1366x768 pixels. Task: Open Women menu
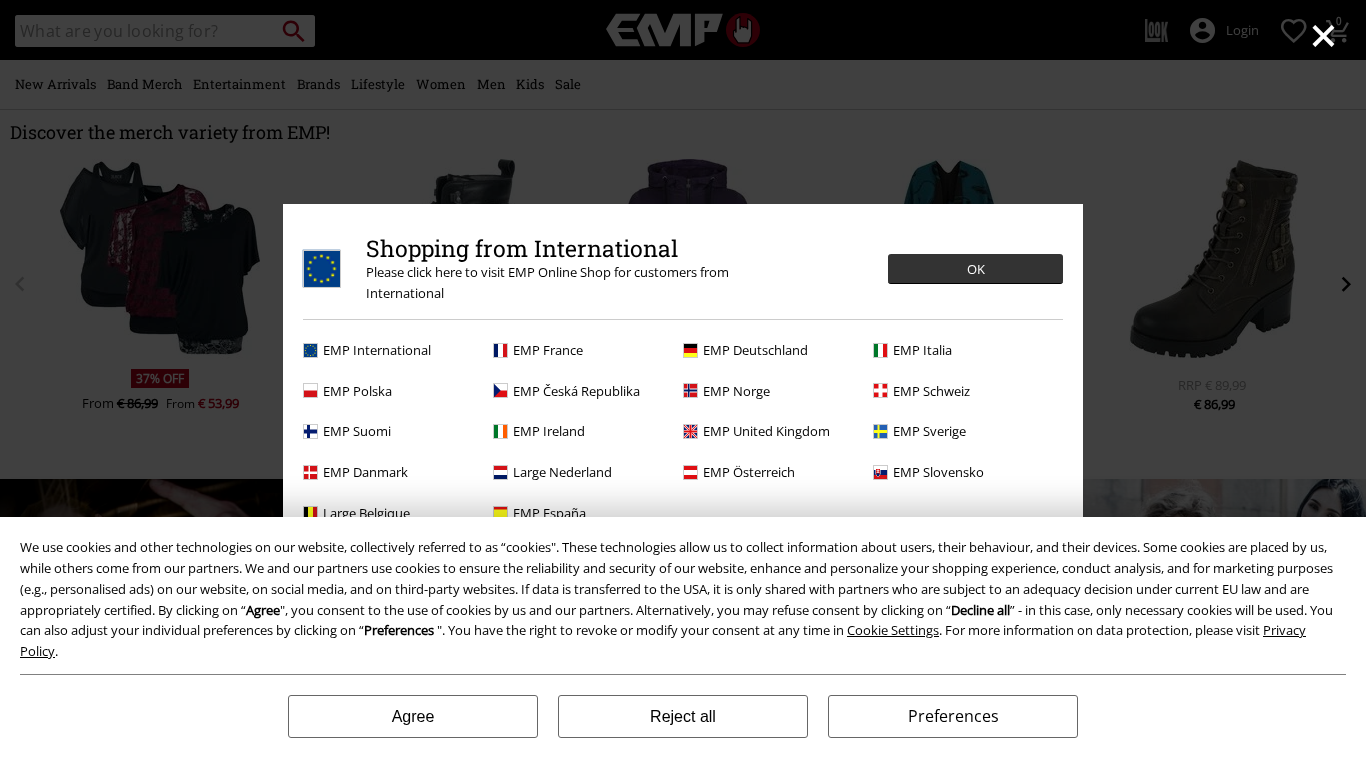click(441, 84)
